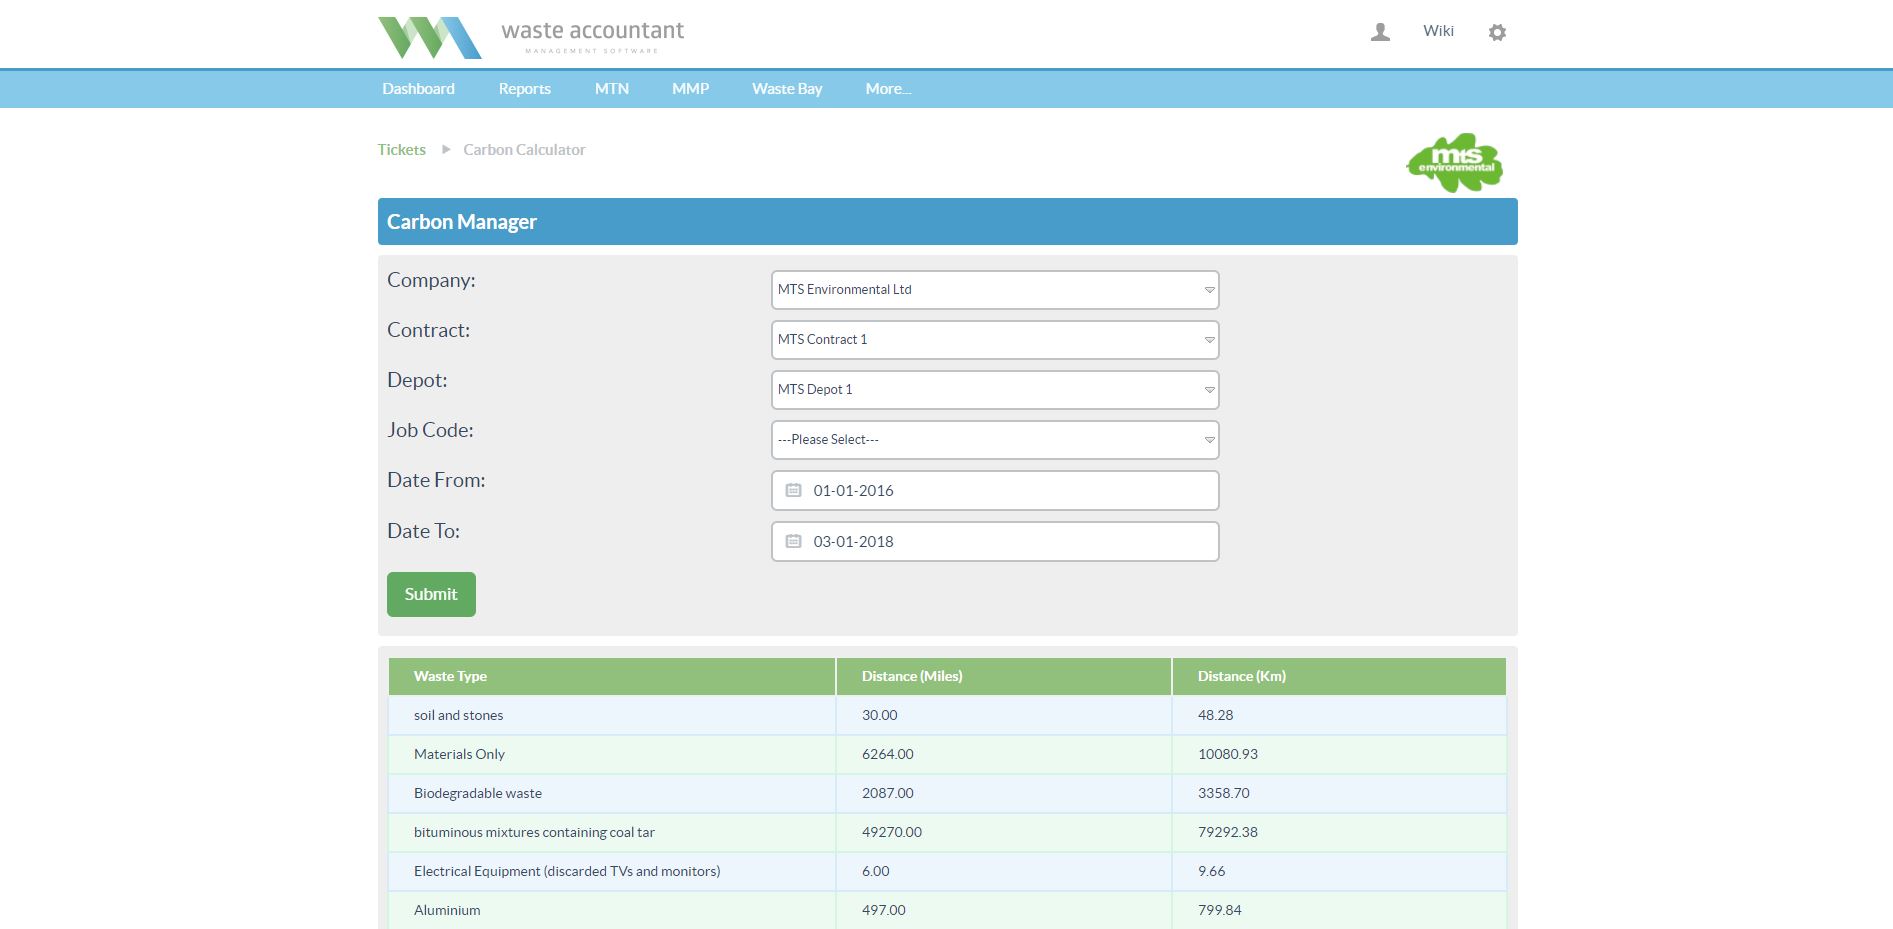Open the MTN menu item
This screenshot has height=929, width=1893.
pos(611,89)
